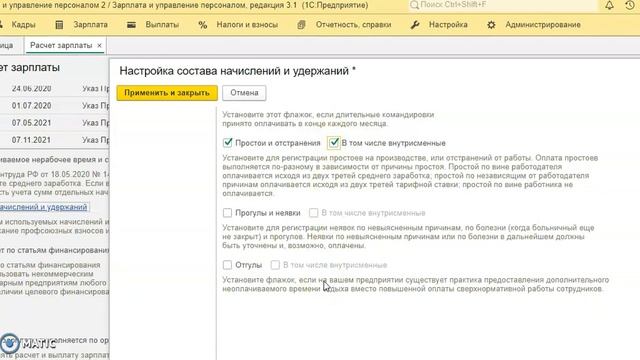Click the Отгулы label text
The width and height of the screenshot is (640, 360).
[x=249, y=265]
